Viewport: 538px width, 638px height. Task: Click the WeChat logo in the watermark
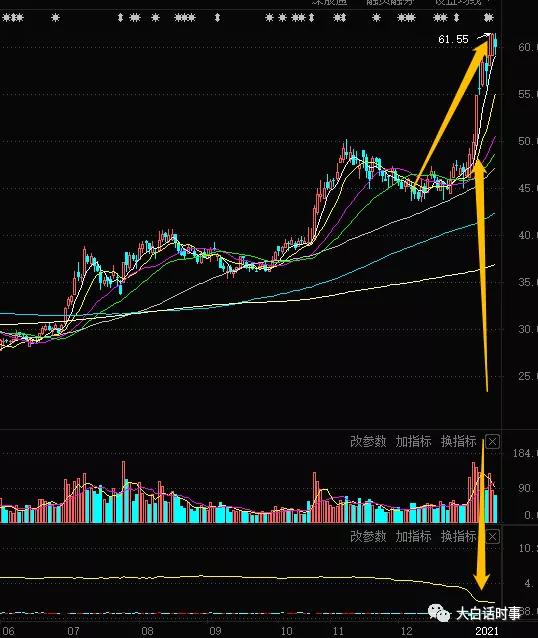pyautogui.click(x=439, y=613)
